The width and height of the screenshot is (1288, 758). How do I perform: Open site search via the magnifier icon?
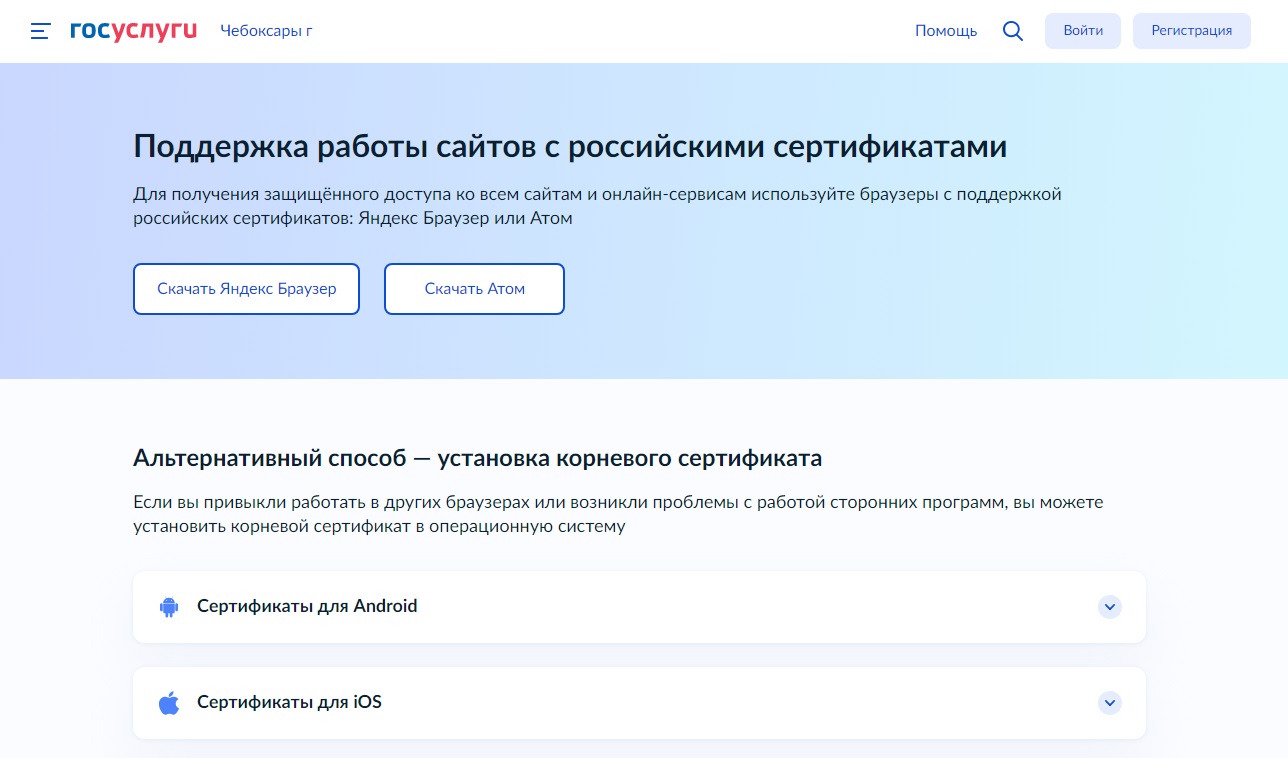click(1013, 31)
